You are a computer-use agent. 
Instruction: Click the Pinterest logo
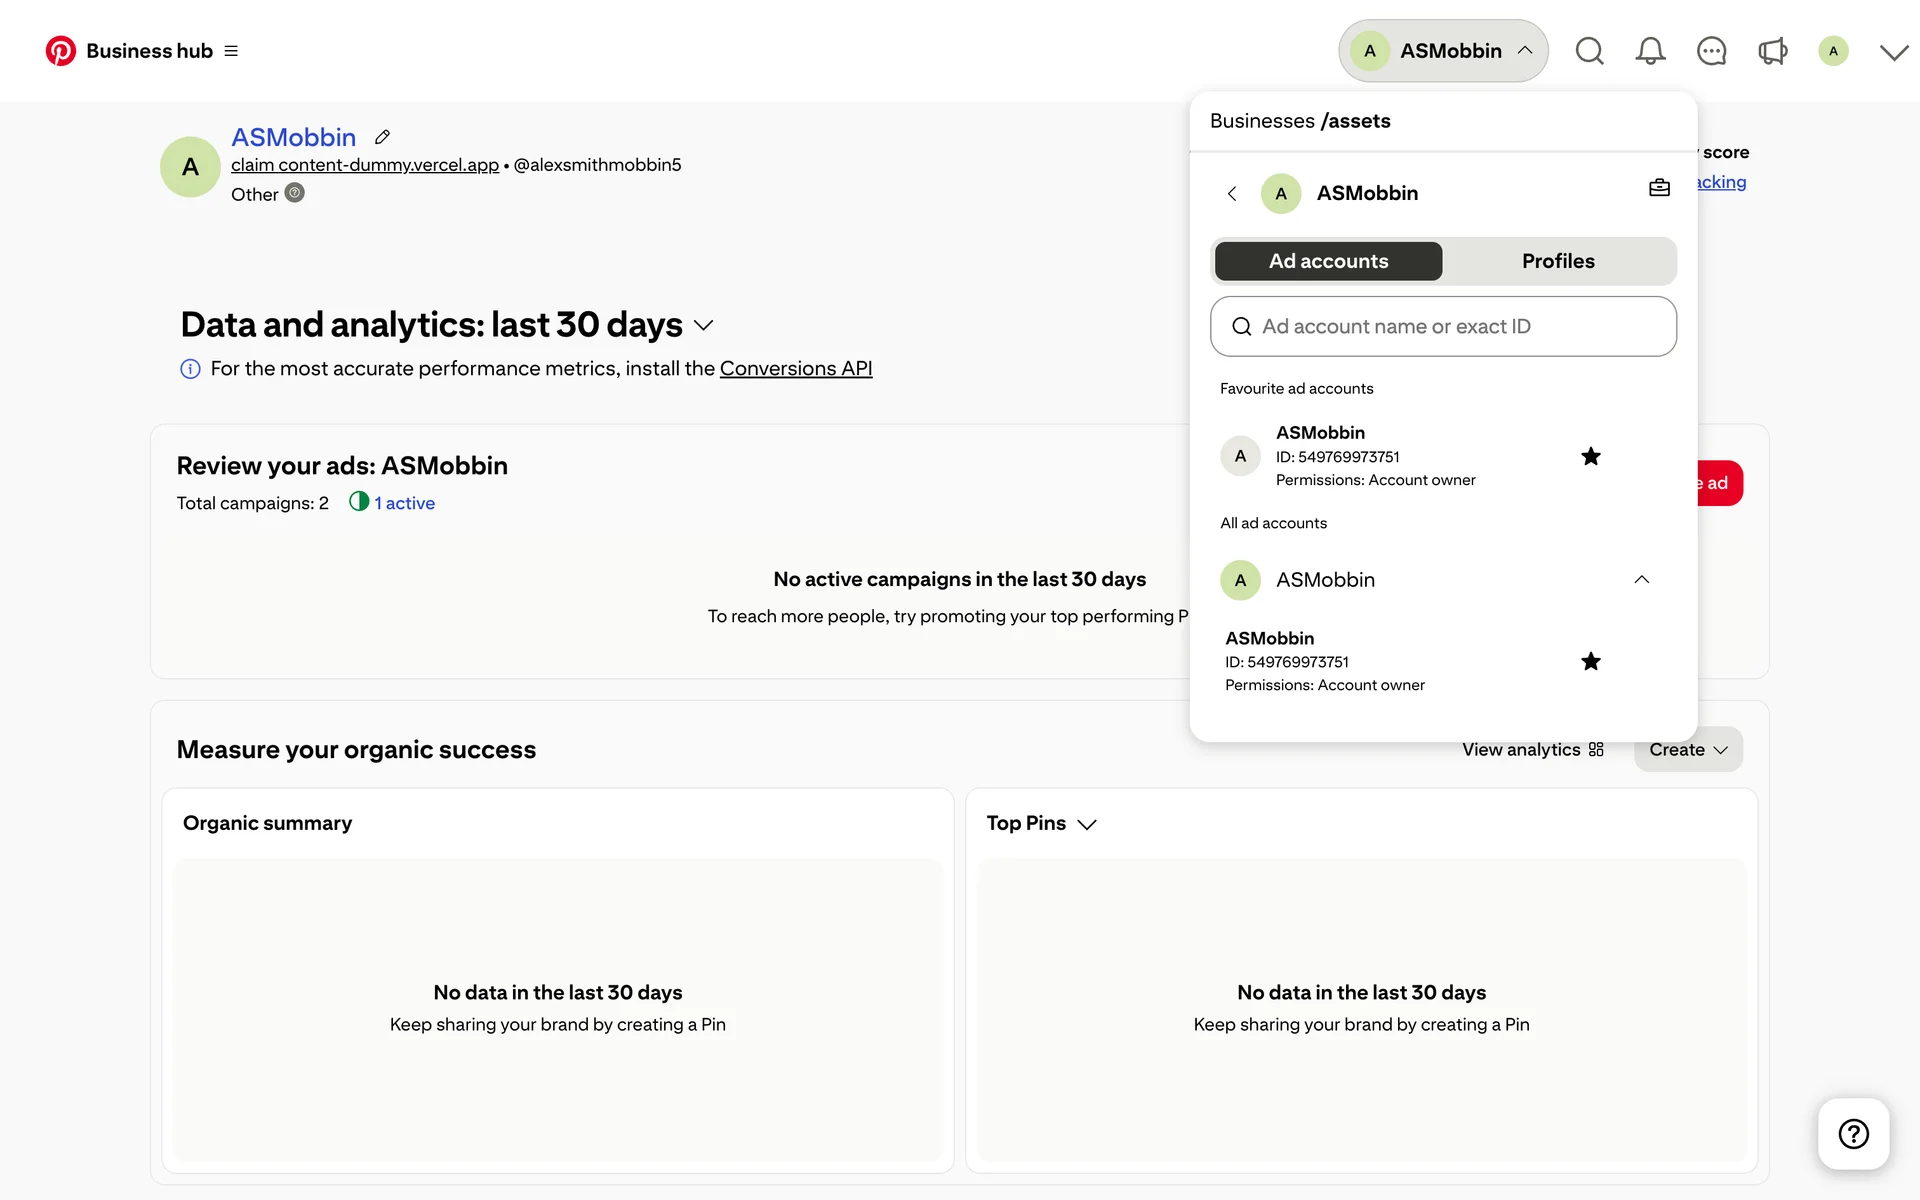click(x=60, y=51)
